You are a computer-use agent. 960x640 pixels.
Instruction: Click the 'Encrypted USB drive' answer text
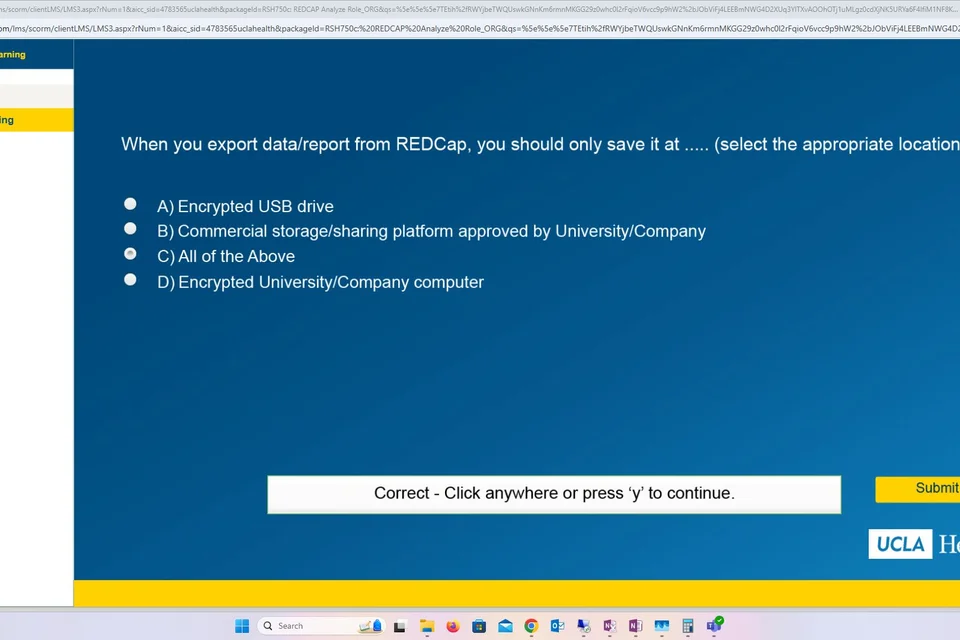coord(256,206)
